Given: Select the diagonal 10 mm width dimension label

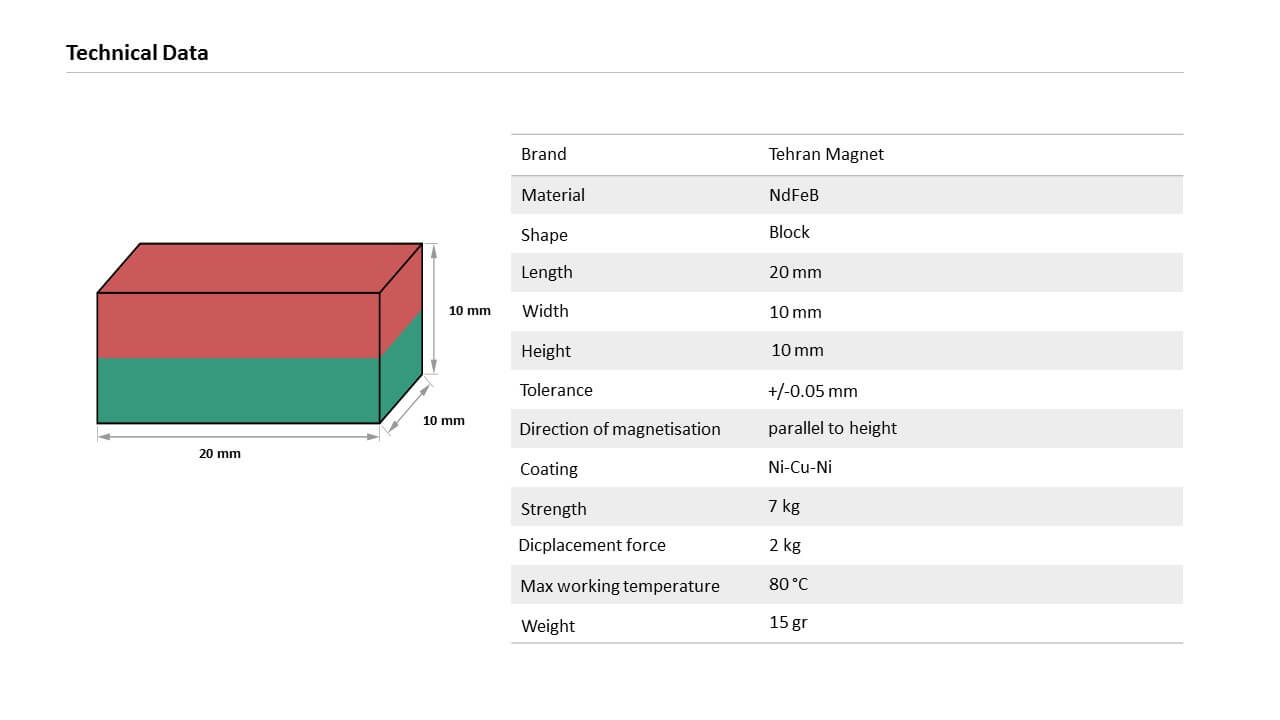Looking at the screenshot, I should pos(444,421).
